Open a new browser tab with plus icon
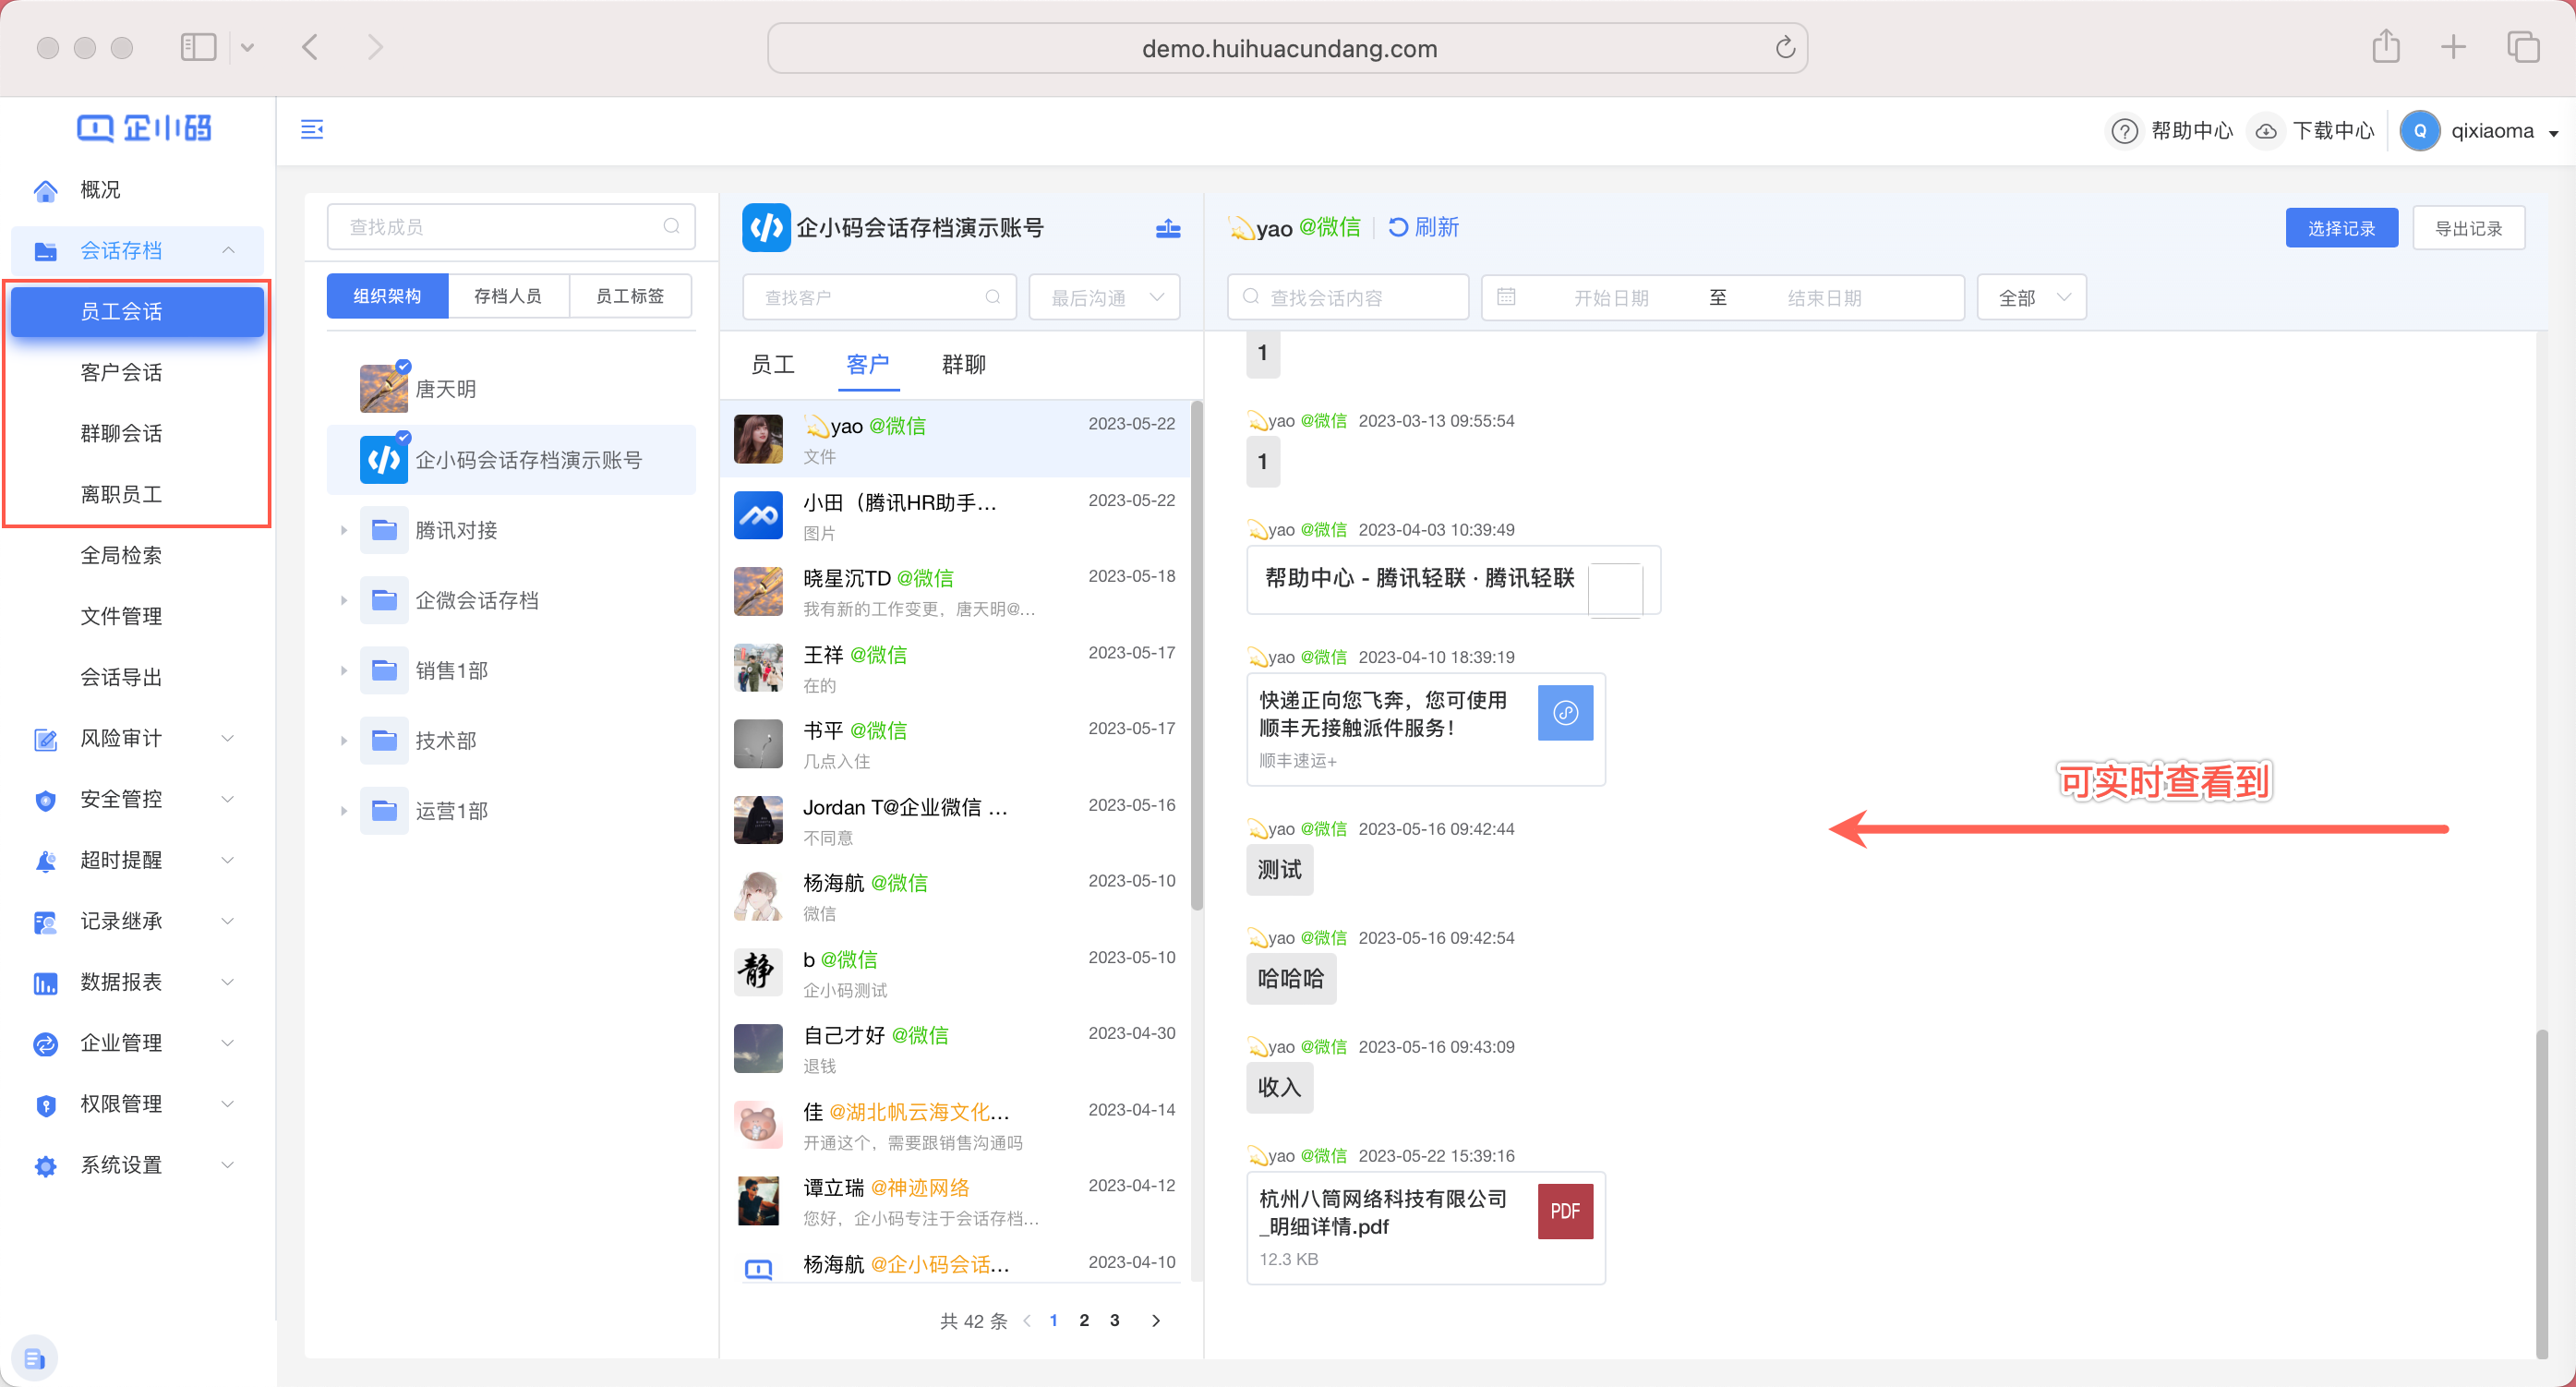Screen dimensions: 2576x1387 (x=2453, y=47)
